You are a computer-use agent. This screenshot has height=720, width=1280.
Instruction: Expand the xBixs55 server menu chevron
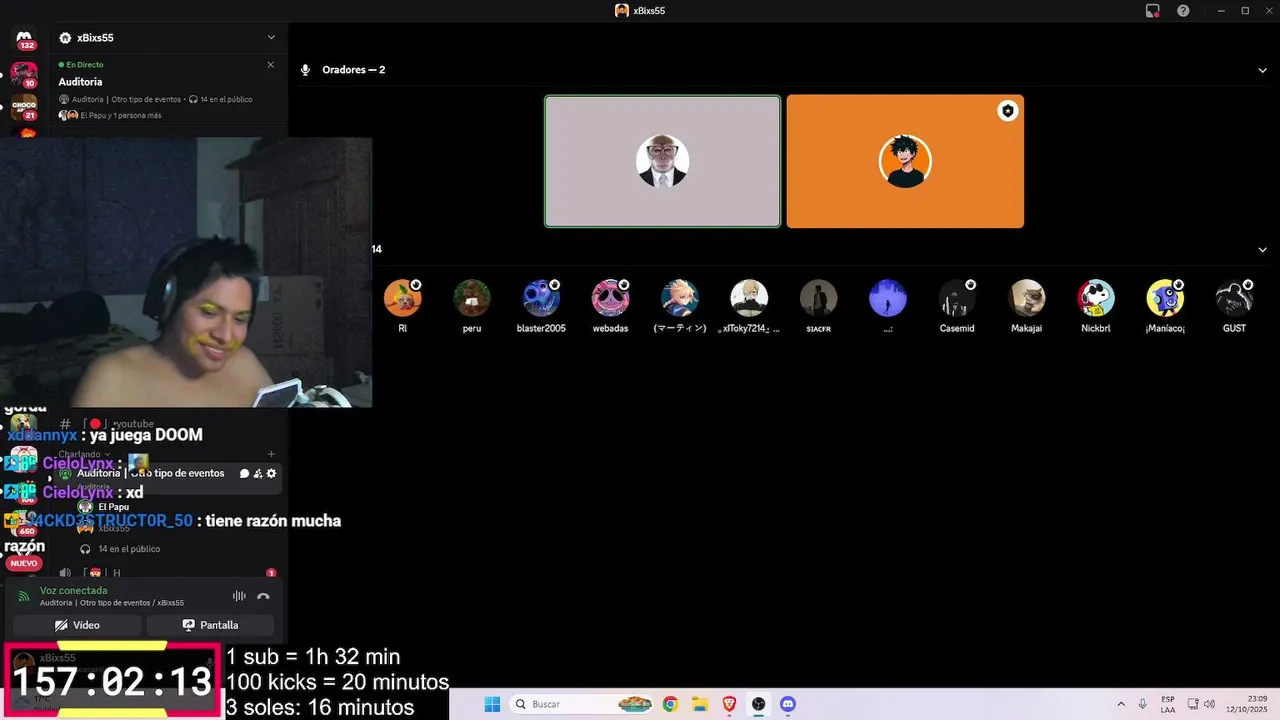click(x=271, y=38)
